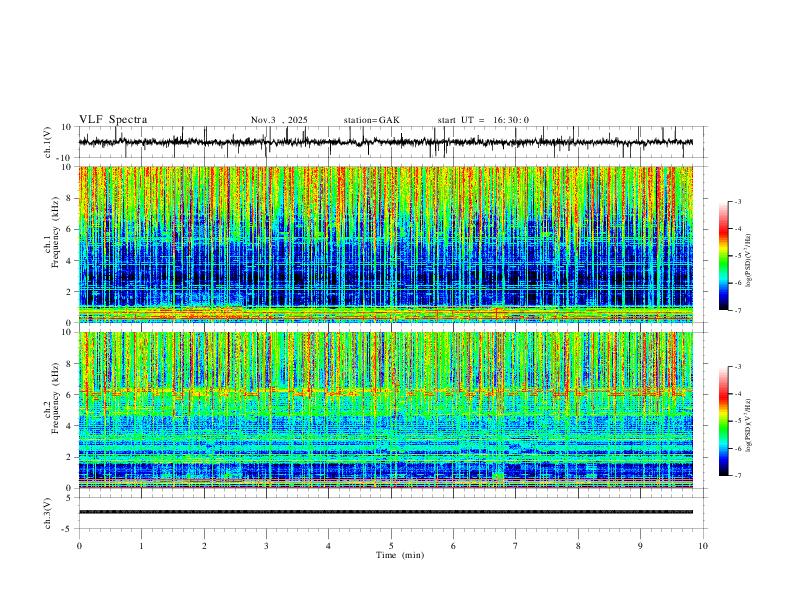Screen dimensions: 792x612
Task: Click the 'station=GAK' label
Action: [372, 120]
